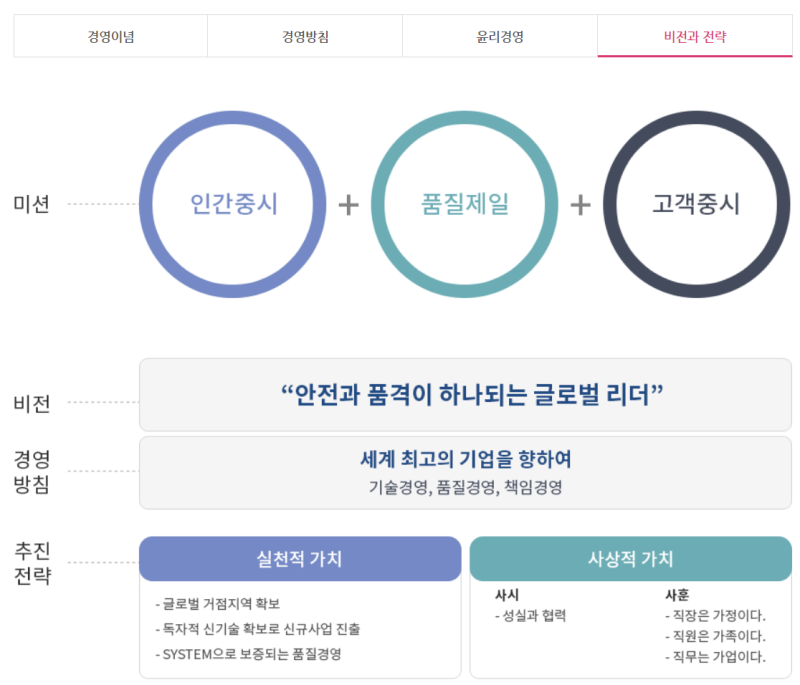Screen dimensions: 800x685
Task: Click the 사상적 가치 header
Action: click(630, 559)
